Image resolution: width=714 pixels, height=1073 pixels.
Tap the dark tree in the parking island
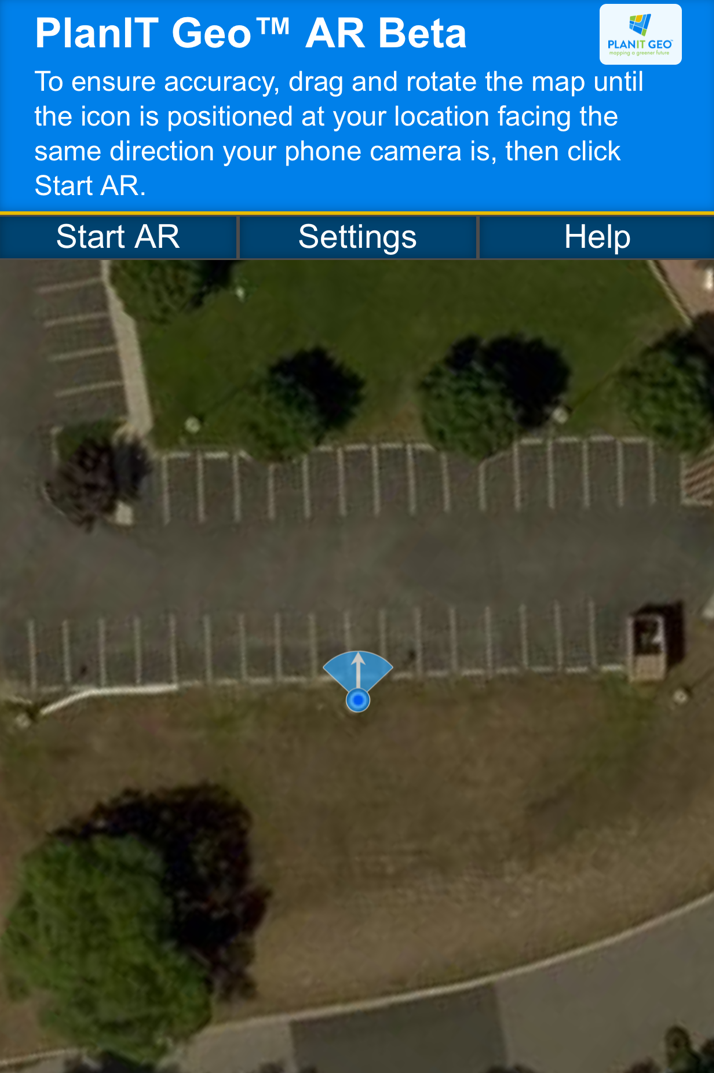point(98,479)
